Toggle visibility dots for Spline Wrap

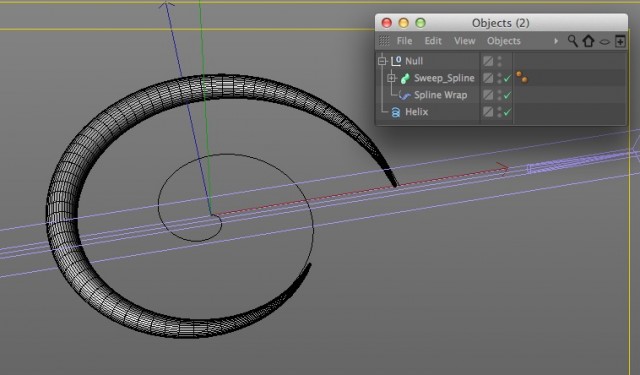click(500, 95)
